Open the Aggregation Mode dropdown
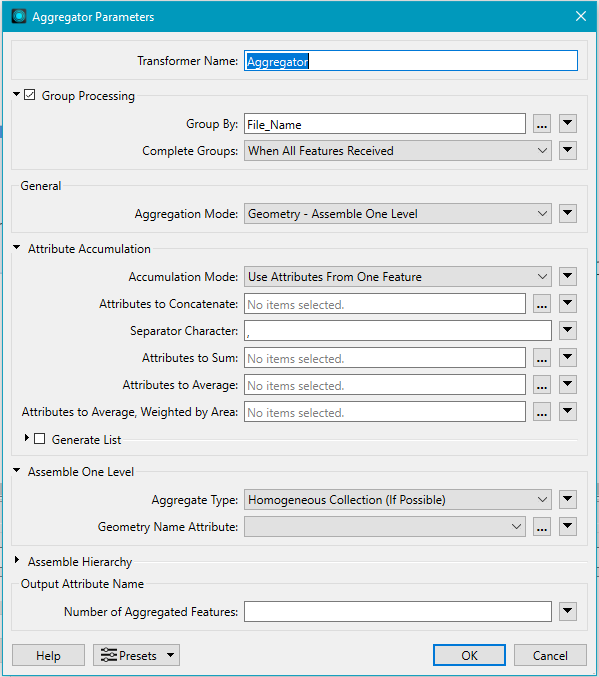The height and width of the screenshot is (677, 599). 397,214
